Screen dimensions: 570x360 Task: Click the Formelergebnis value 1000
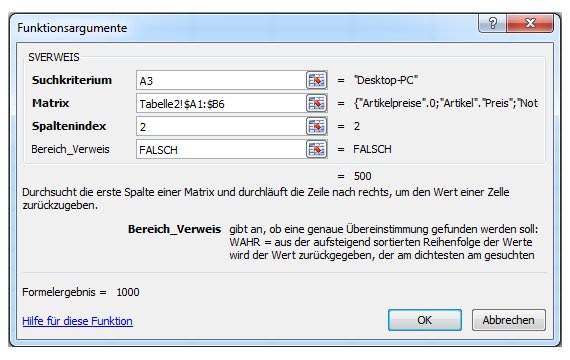[128, 292]
